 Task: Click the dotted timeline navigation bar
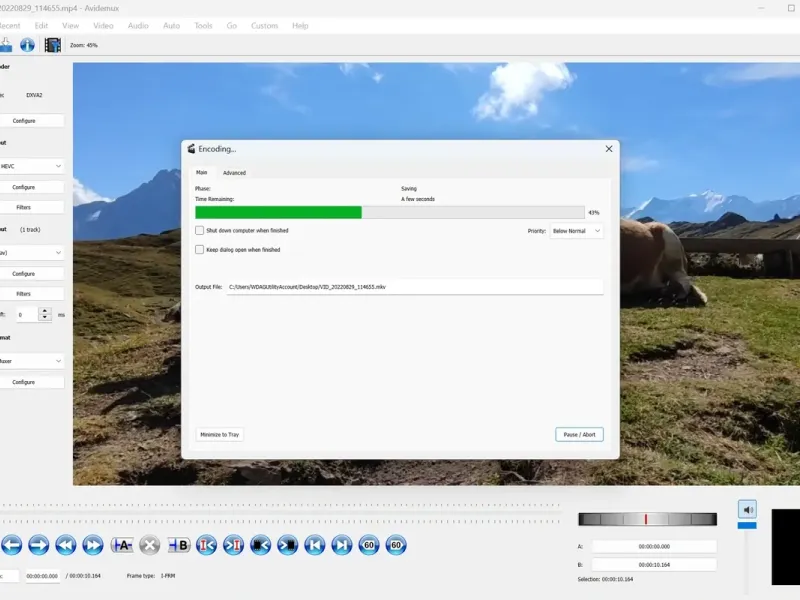(x=281, y=513)
